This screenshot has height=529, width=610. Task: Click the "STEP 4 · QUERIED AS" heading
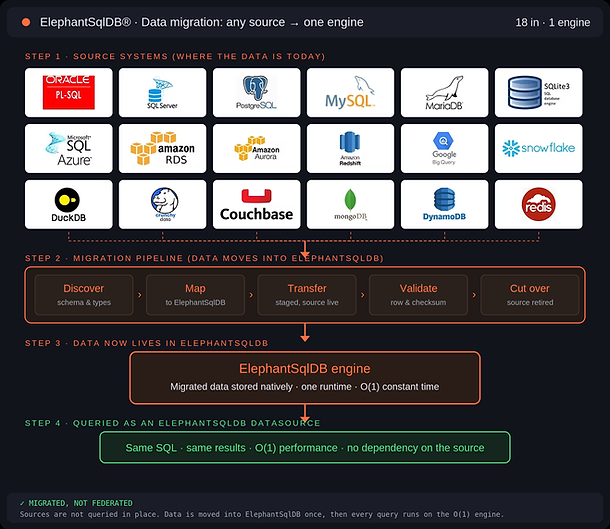tap(172, 423)
